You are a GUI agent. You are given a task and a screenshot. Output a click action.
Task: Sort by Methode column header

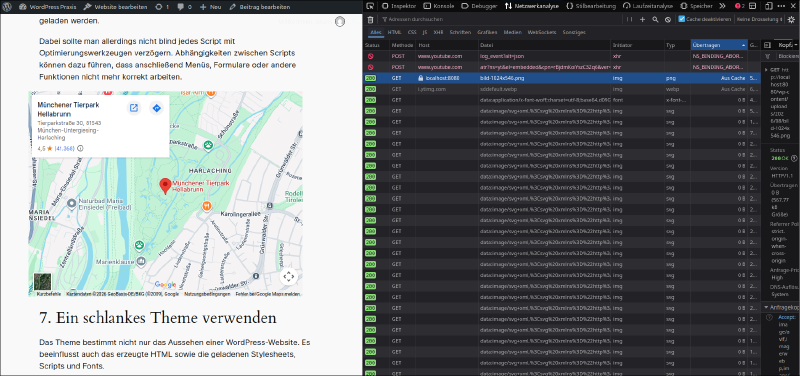pyautogui.click(x=403, y=45)
